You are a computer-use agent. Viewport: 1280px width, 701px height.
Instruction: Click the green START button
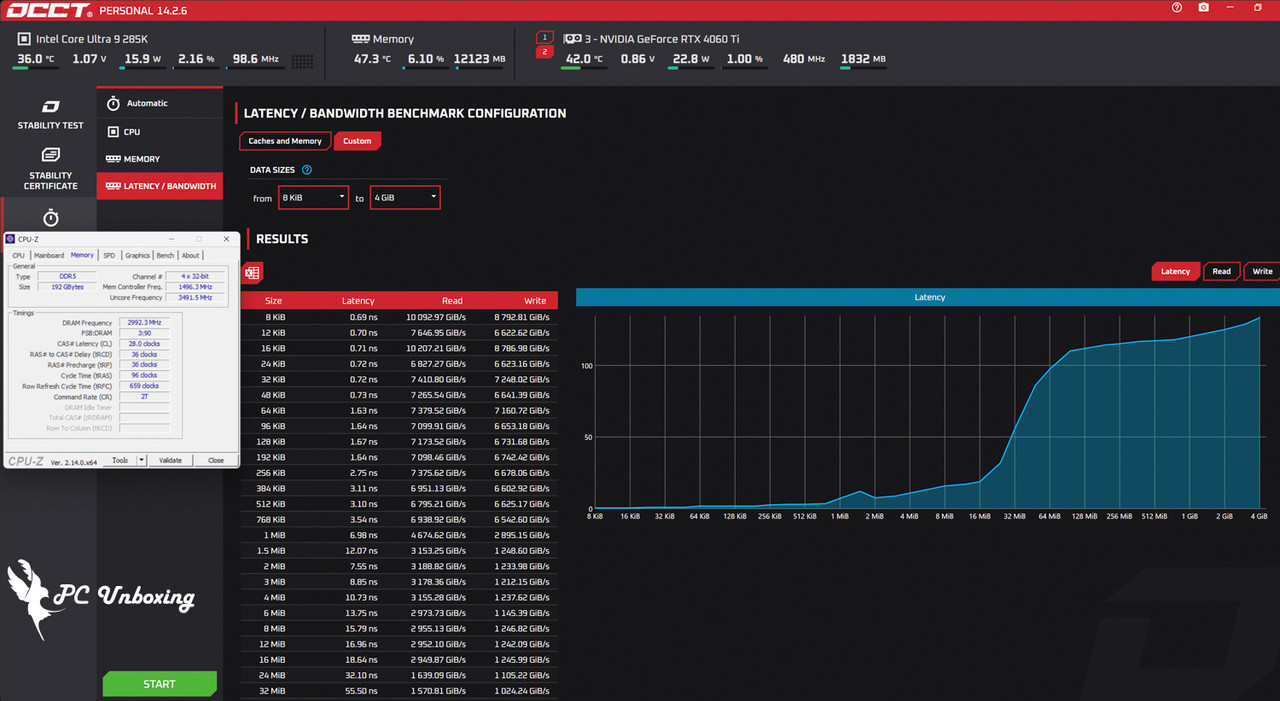pyautogui.click(x=159, y=684)
